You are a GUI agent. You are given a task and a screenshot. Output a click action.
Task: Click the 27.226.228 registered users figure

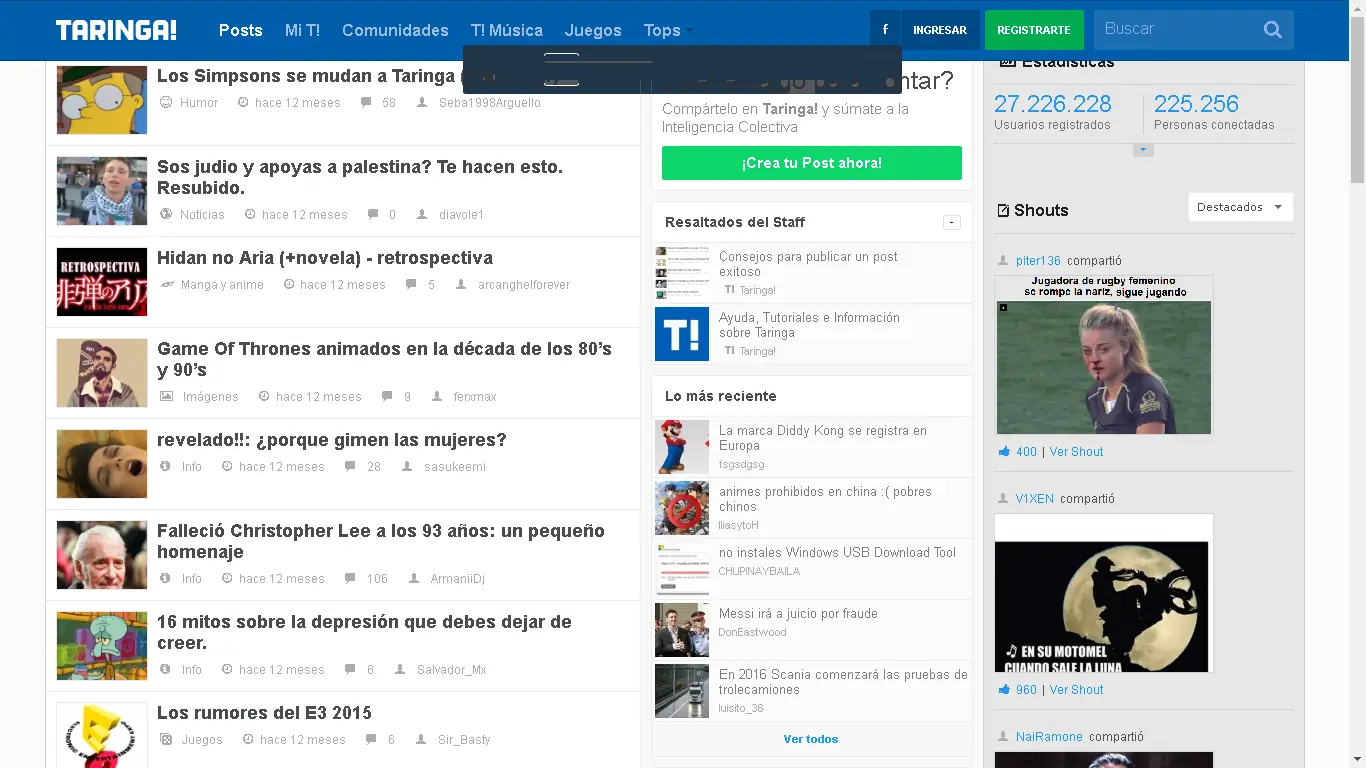(x=1053, y=104)
